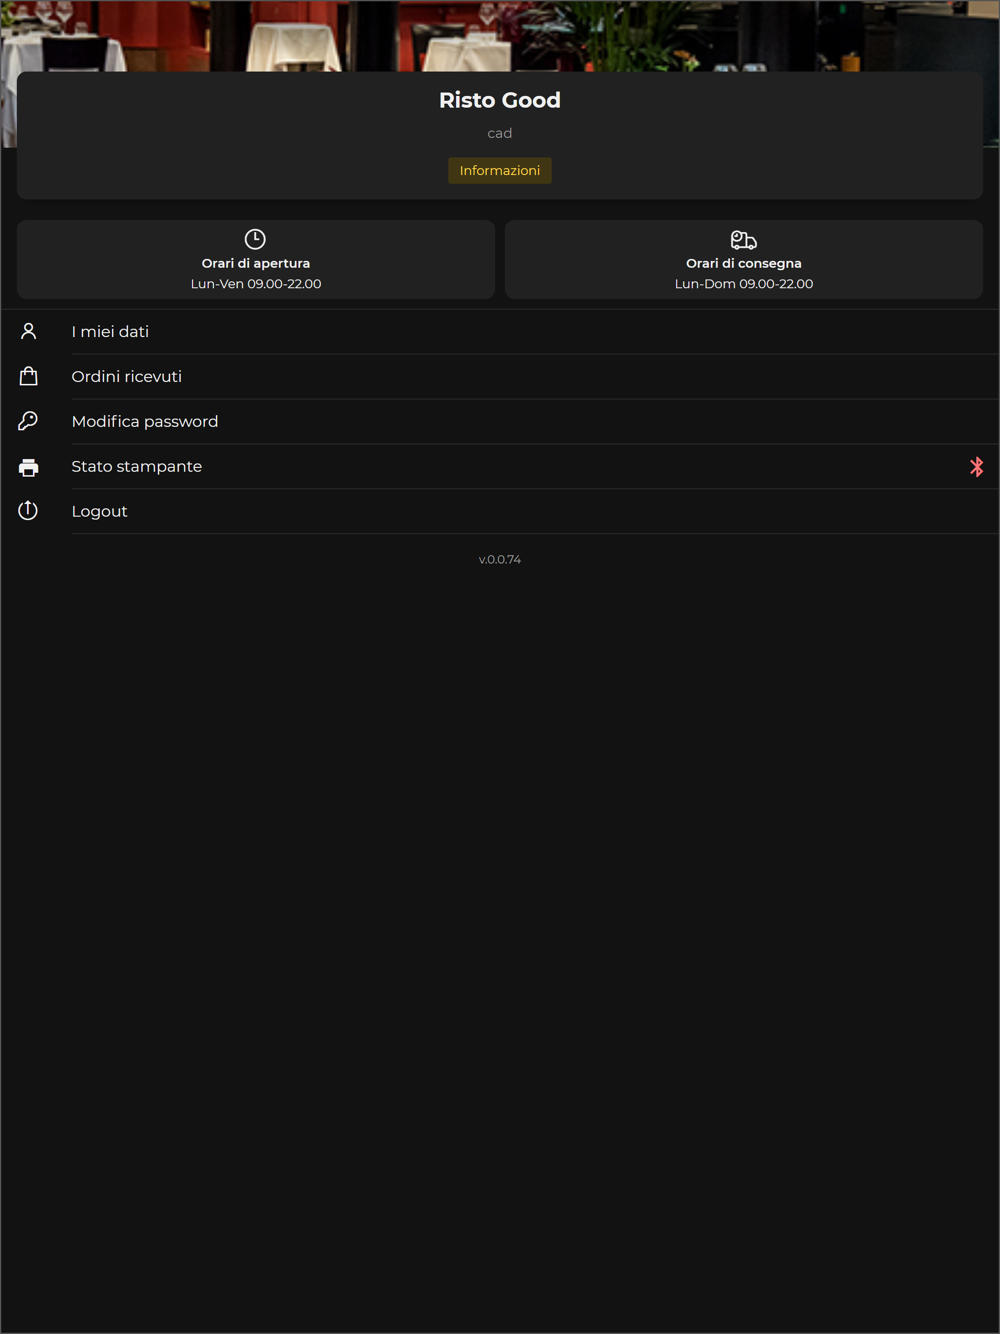This screenshot has width=1000, height=1334.
Task: Select Ordini ricevuti menu item
Action: tap(500, 377)
